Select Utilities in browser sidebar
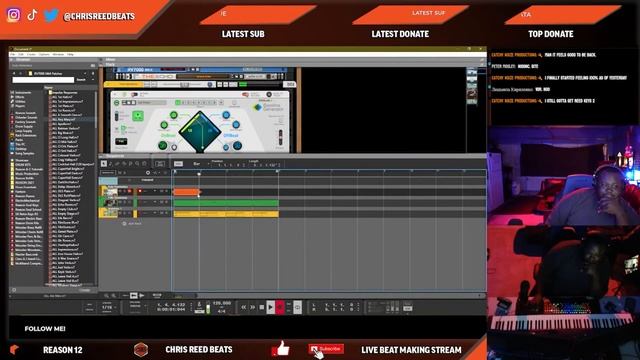This screenshot has height=360, width=640. click(20, 101)
